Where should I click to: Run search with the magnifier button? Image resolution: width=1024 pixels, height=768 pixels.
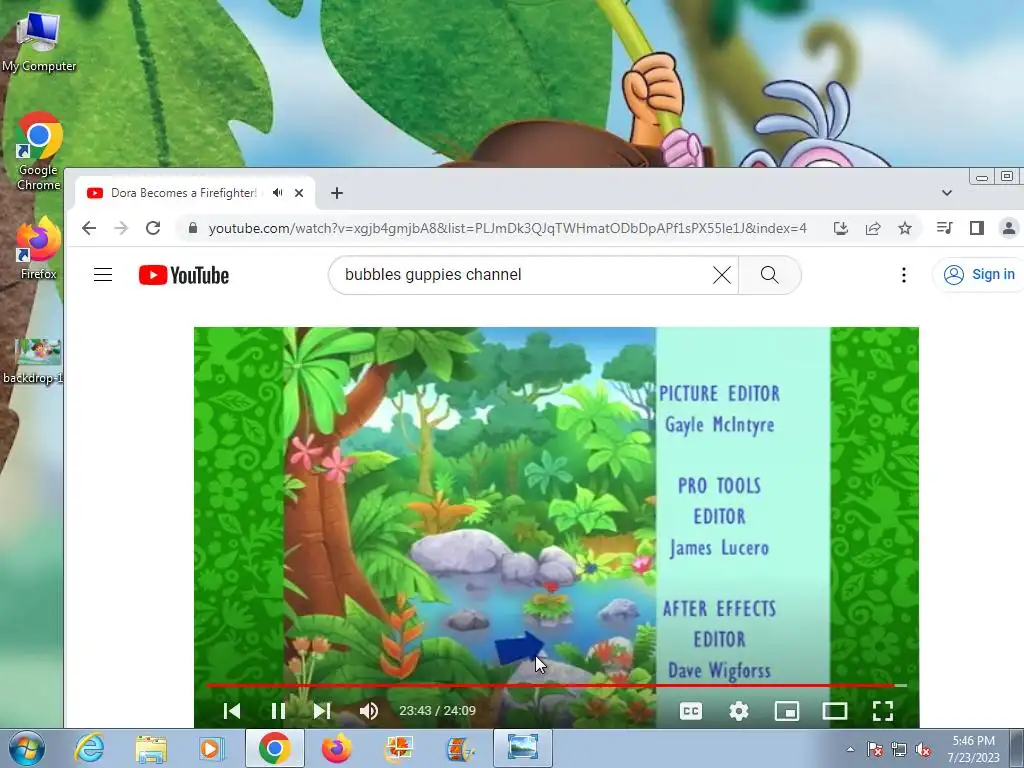pyautogui.click(x=770, y=275)
